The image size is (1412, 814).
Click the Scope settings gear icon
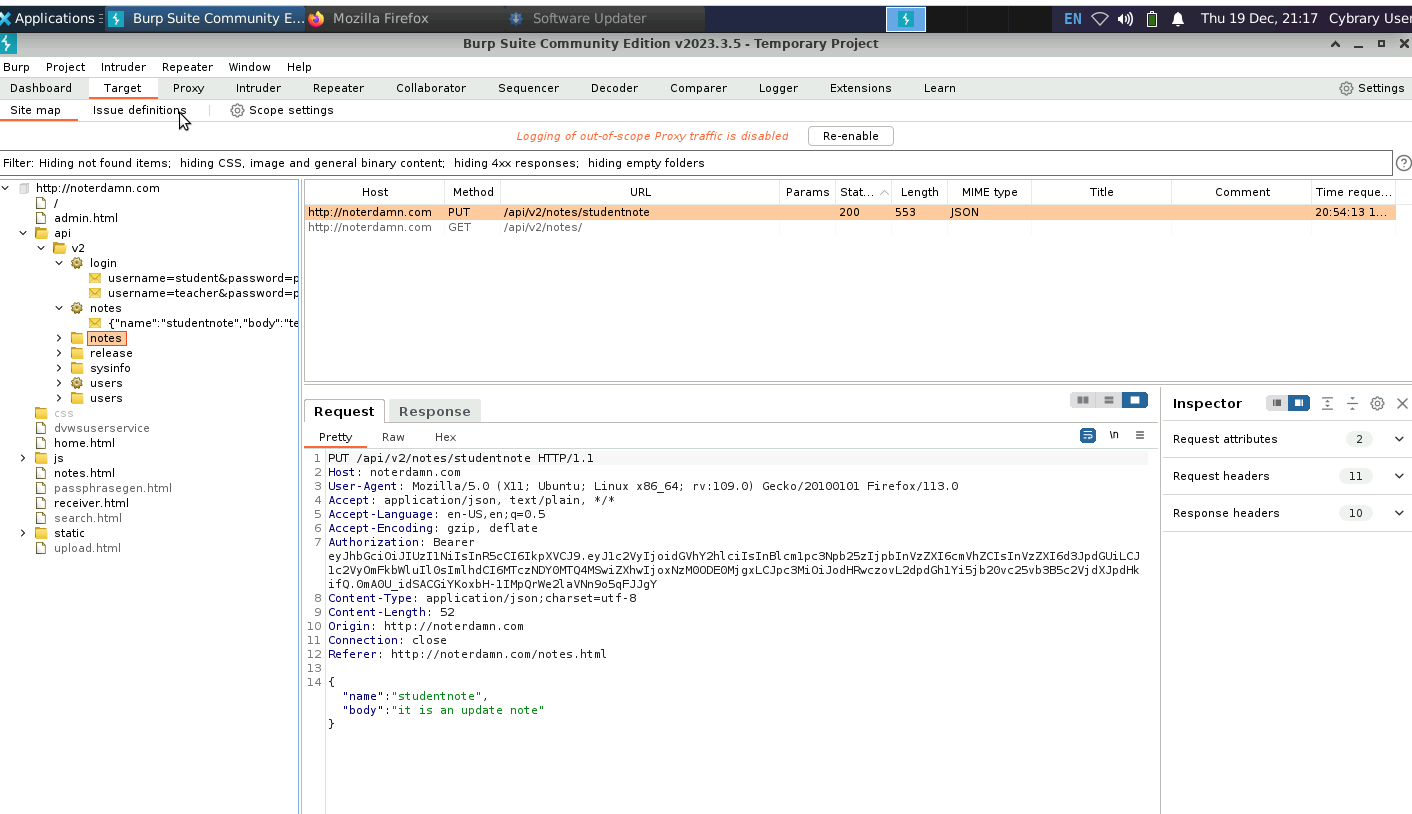tap(237, 110)
